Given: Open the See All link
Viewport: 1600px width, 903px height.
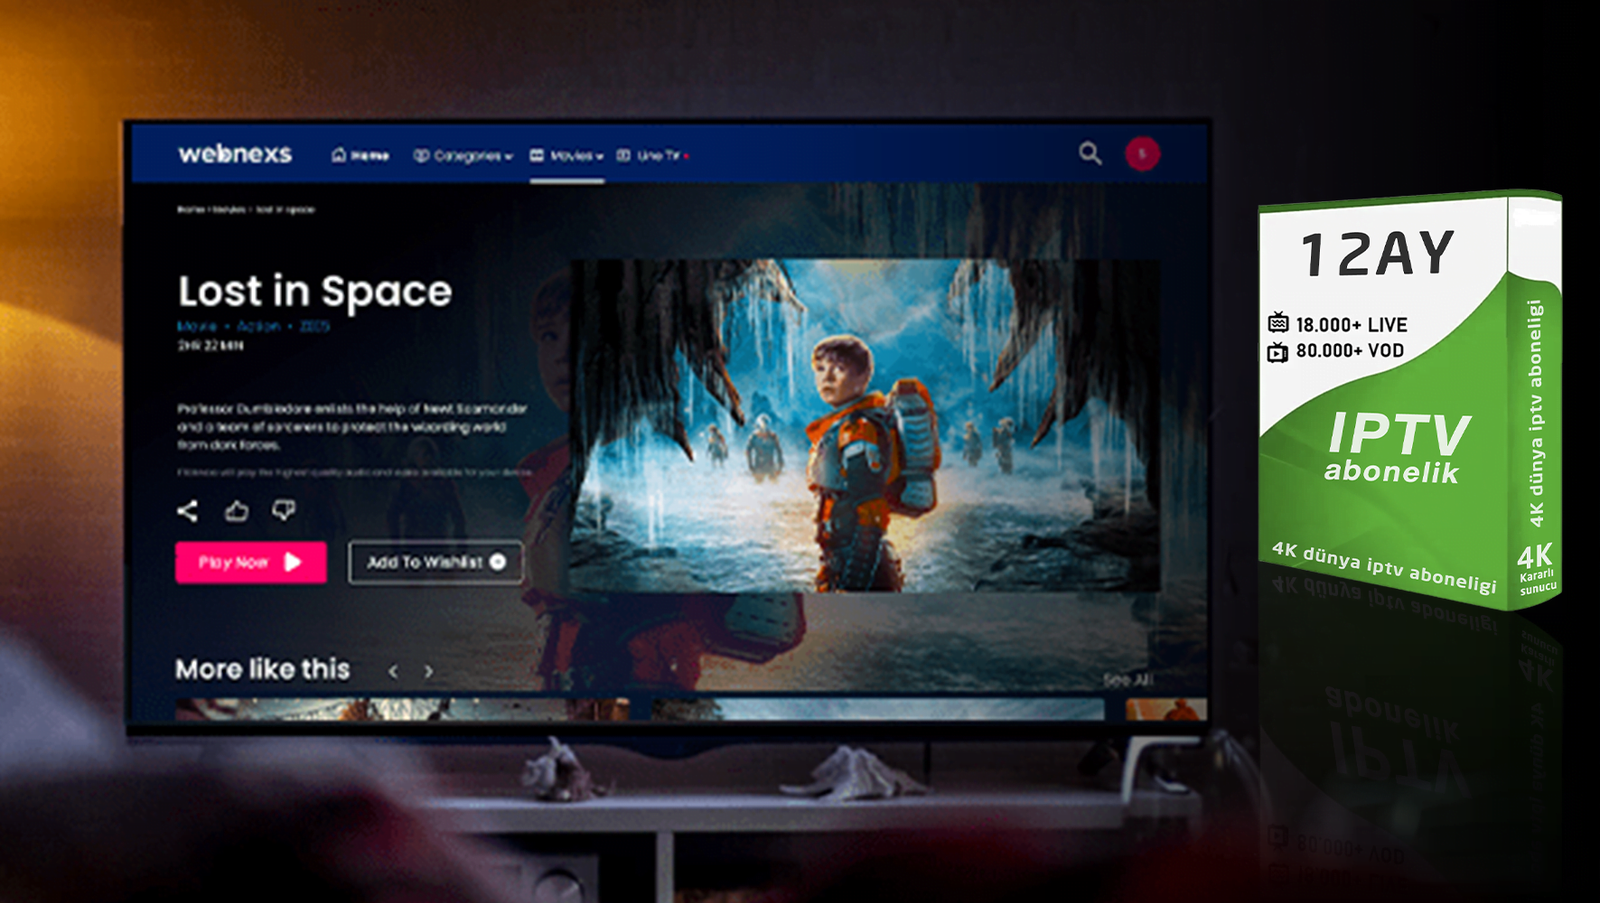Looking at the screenshot, I should tap(1127, 680).
